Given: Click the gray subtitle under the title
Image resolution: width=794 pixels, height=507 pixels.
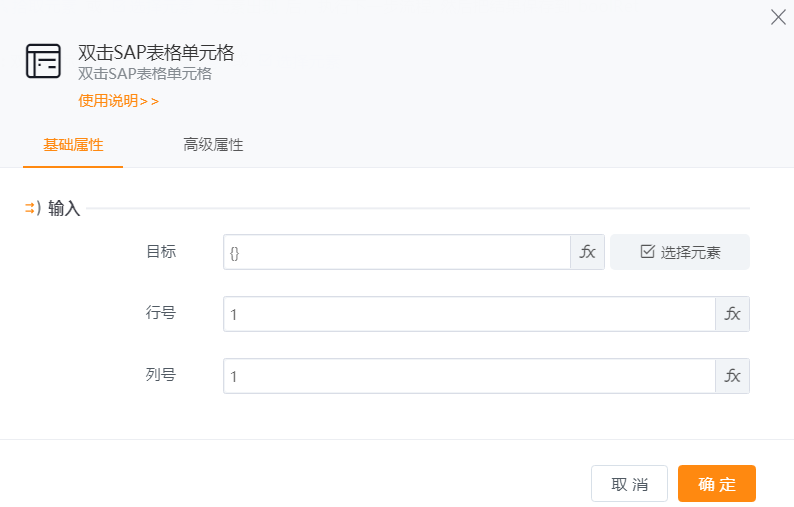Looking at the screenshot, I should pos(145,74).
